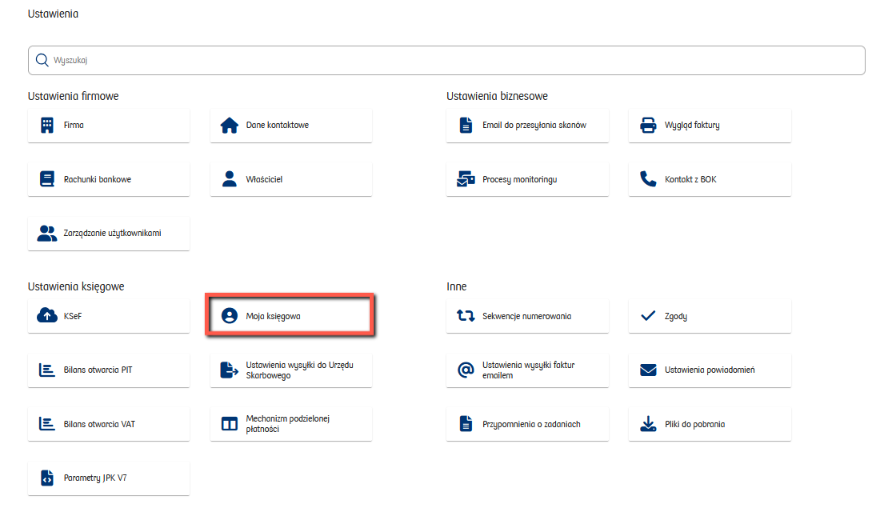
Task: Open Ustawienia wysyłki do Urzędu Skarbowego icon
Action: point(229,370)
